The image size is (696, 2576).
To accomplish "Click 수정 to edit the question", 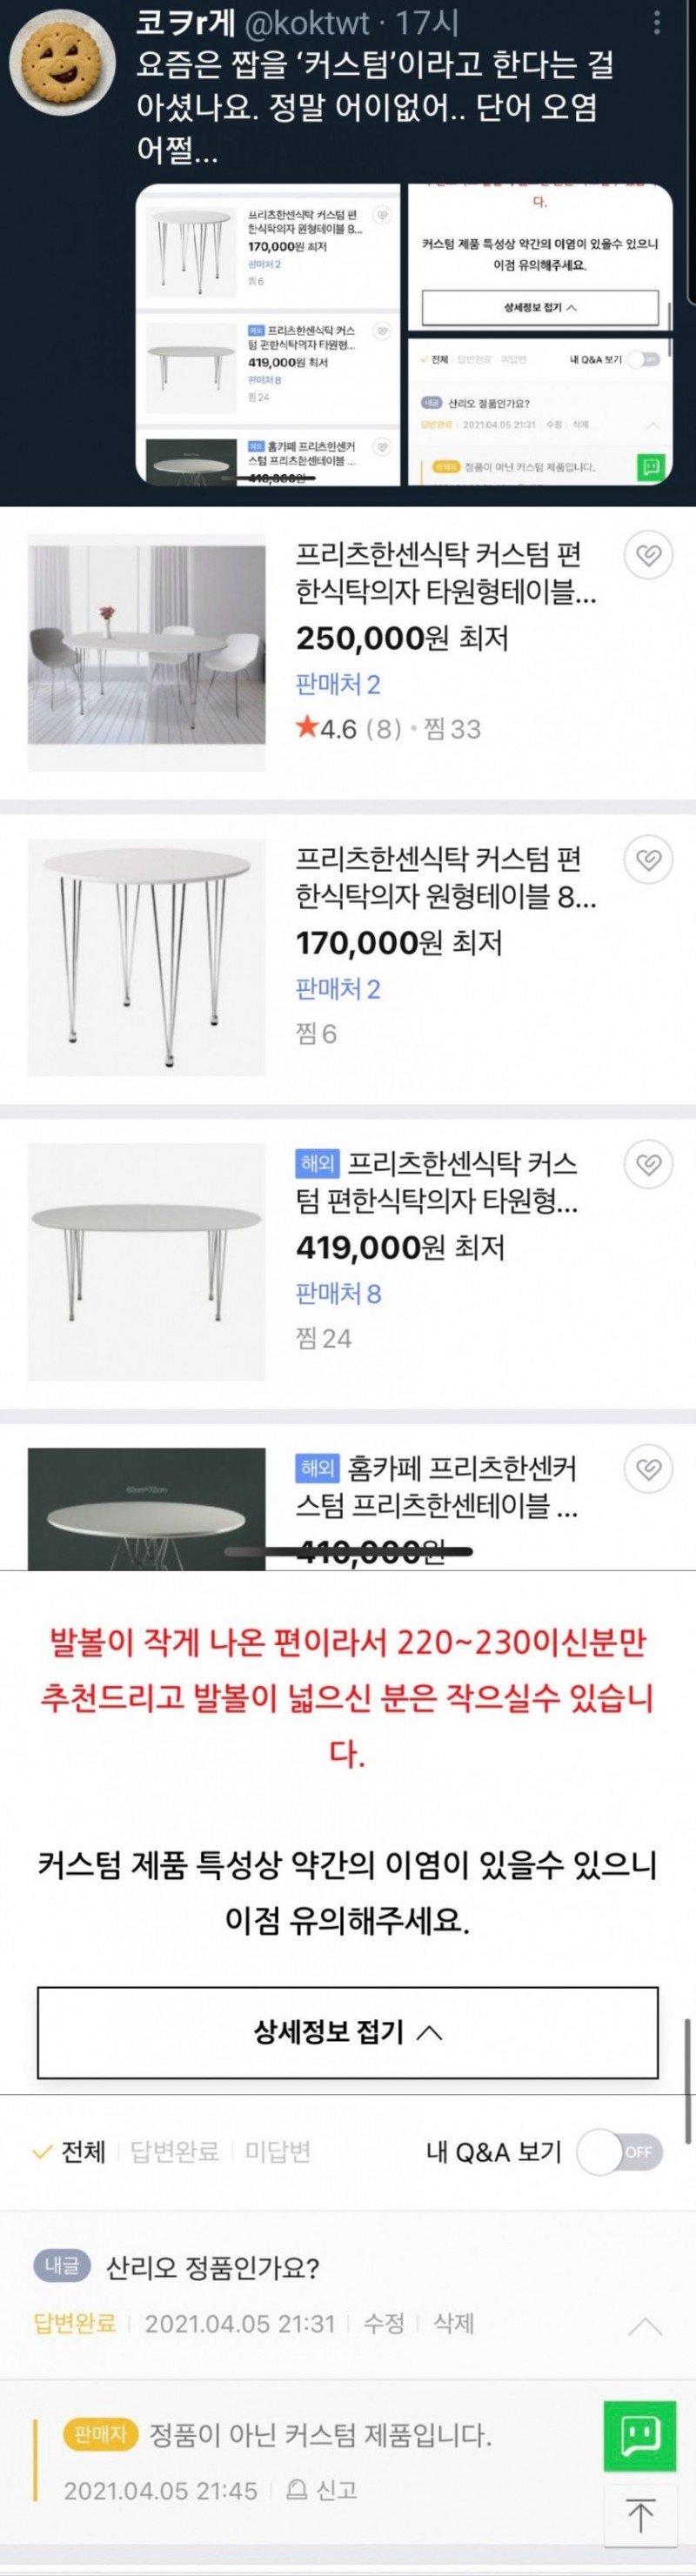I will click(383, 2323).
